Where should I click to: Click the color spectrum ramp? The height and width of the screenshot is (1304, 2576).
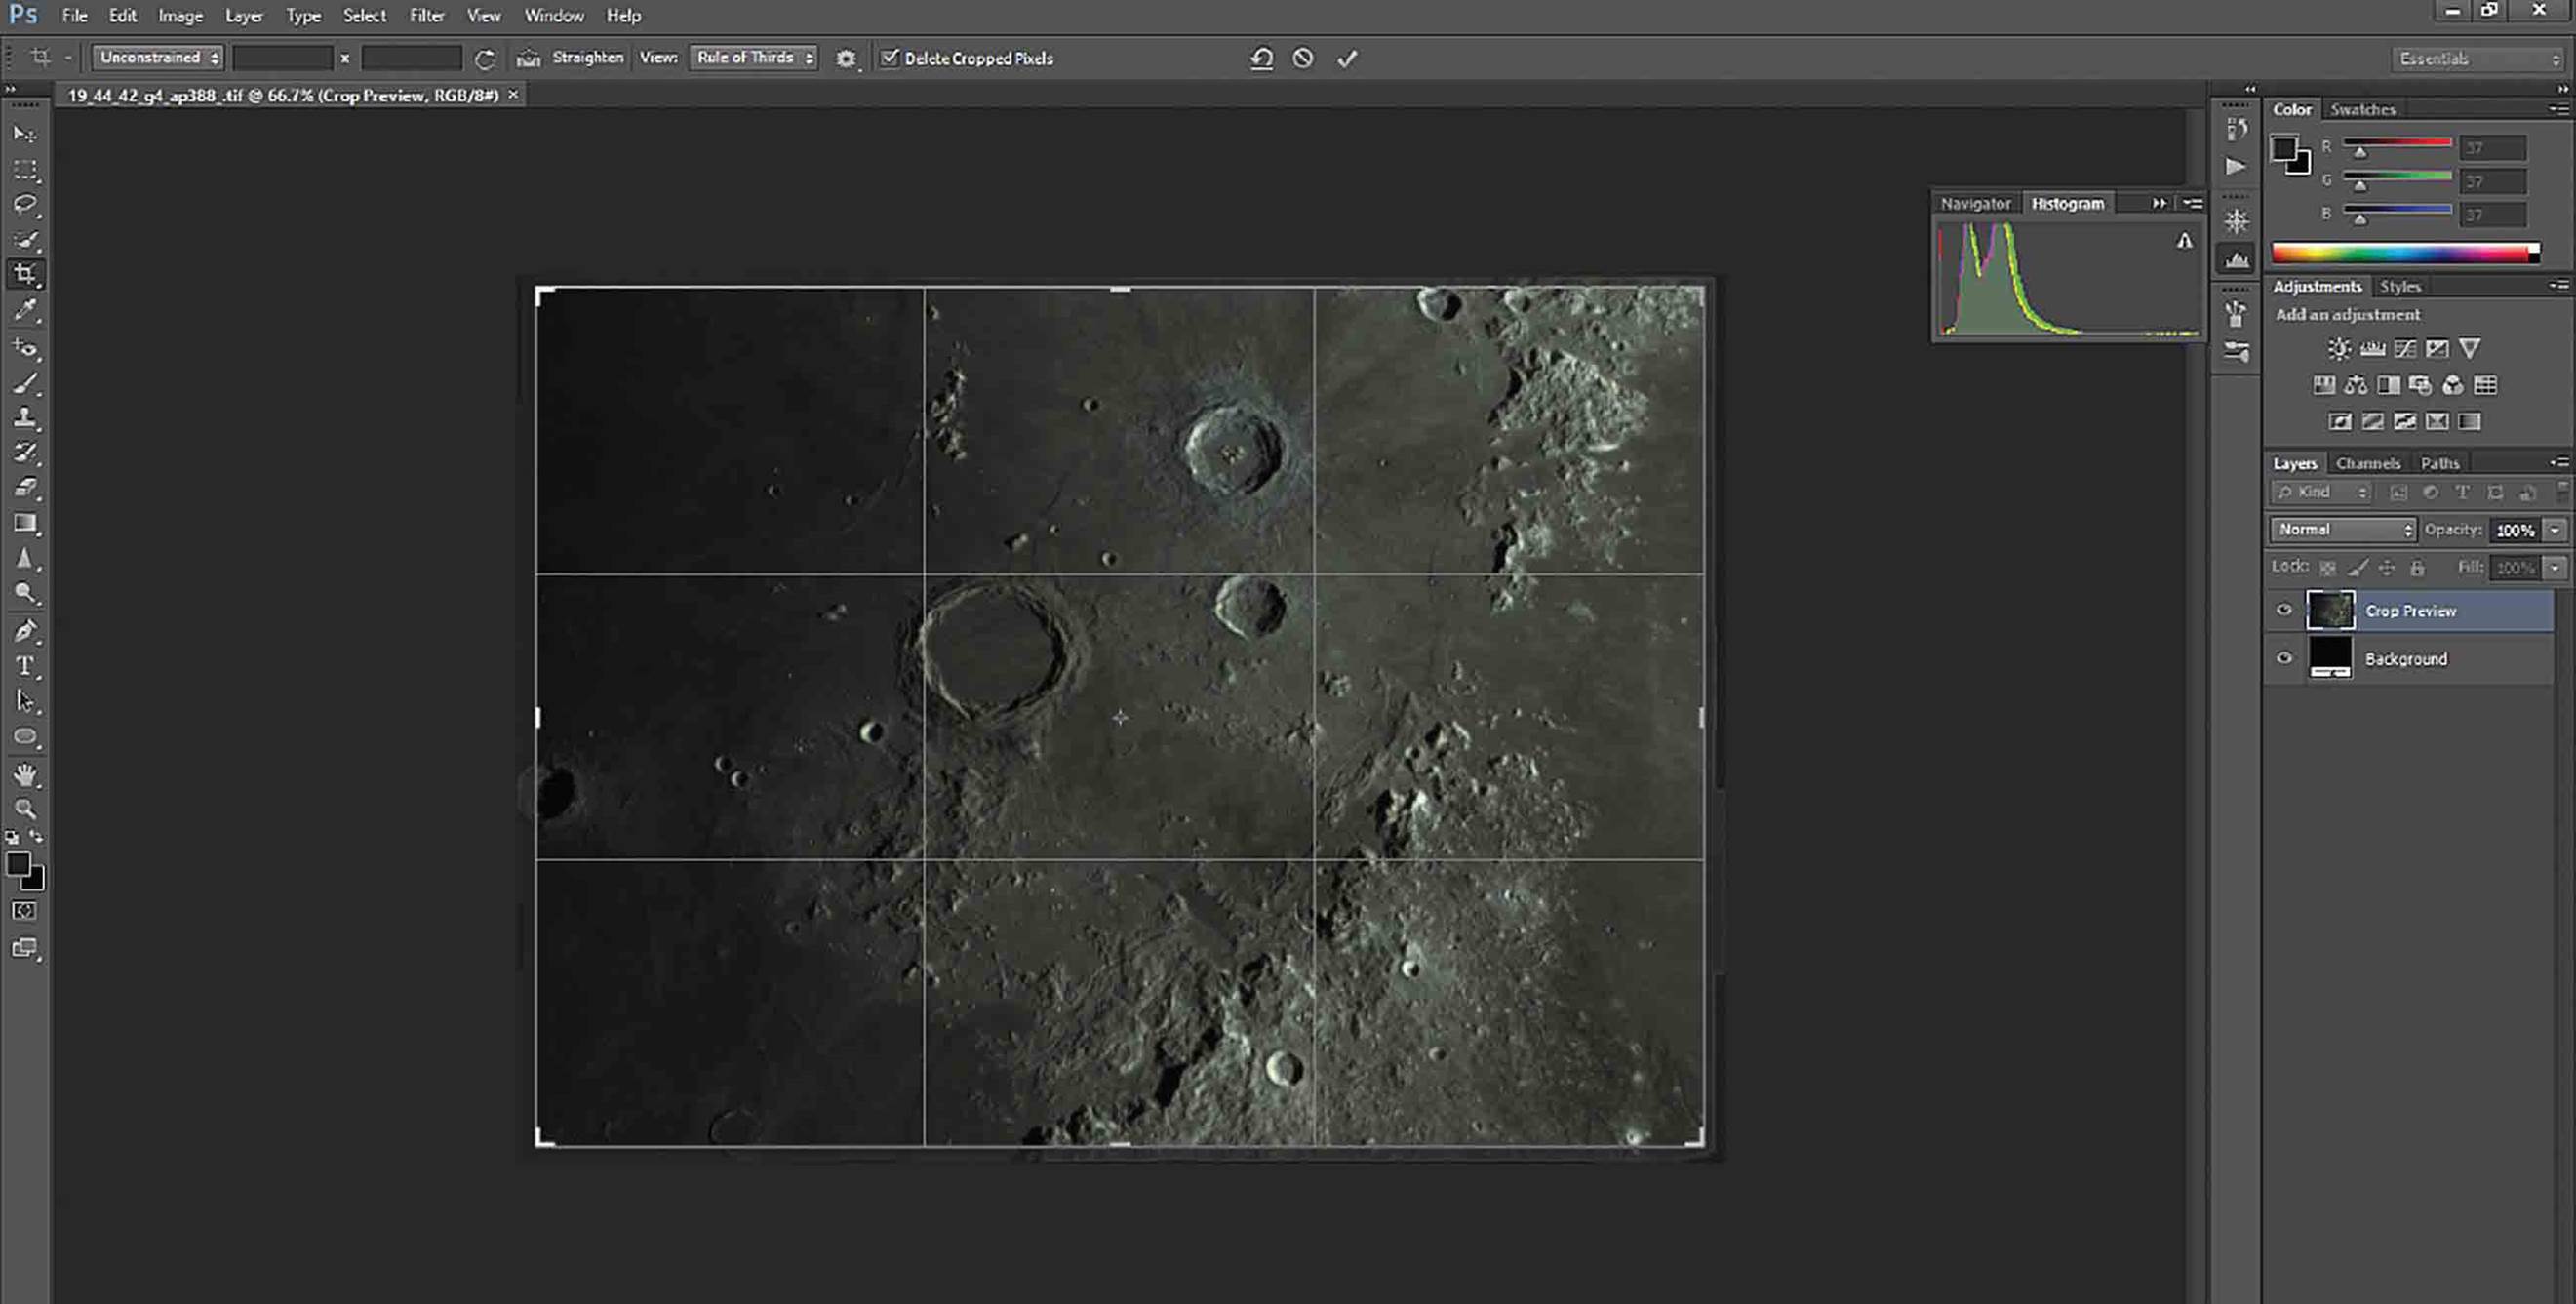pos(2404,253)
